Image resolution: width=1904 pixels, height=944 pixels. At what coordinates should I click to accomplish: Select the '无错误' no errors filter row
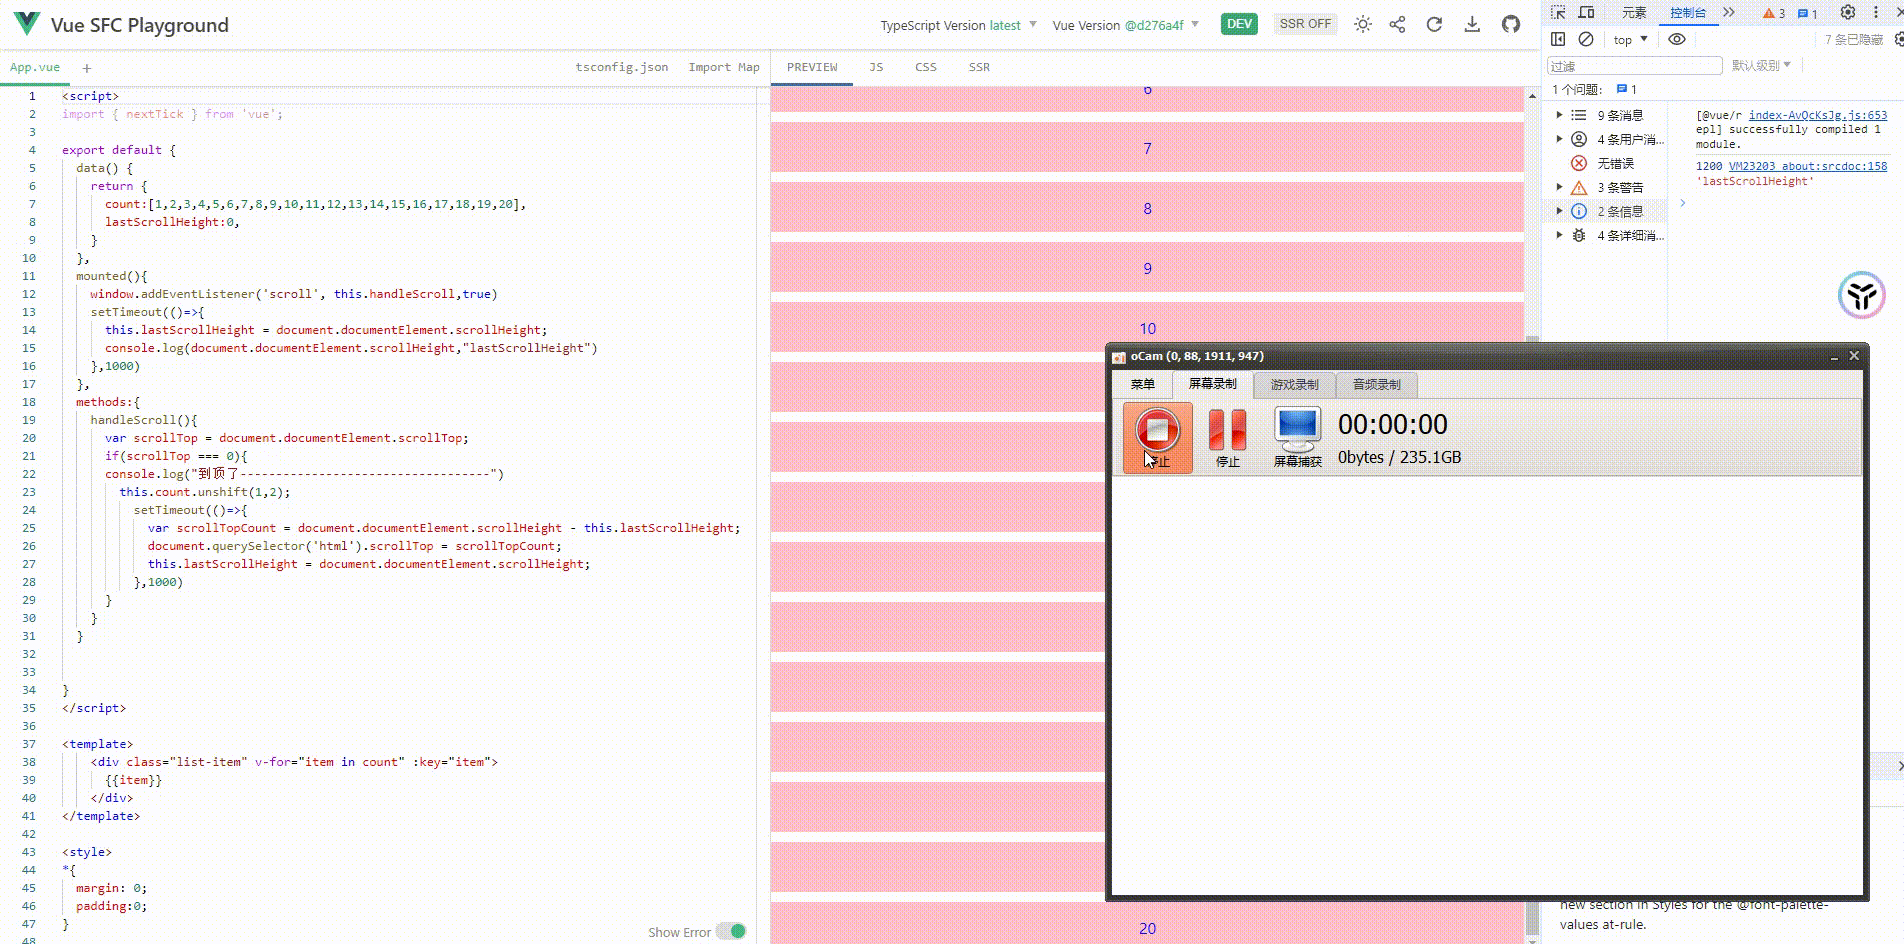tap(1605, 163)
